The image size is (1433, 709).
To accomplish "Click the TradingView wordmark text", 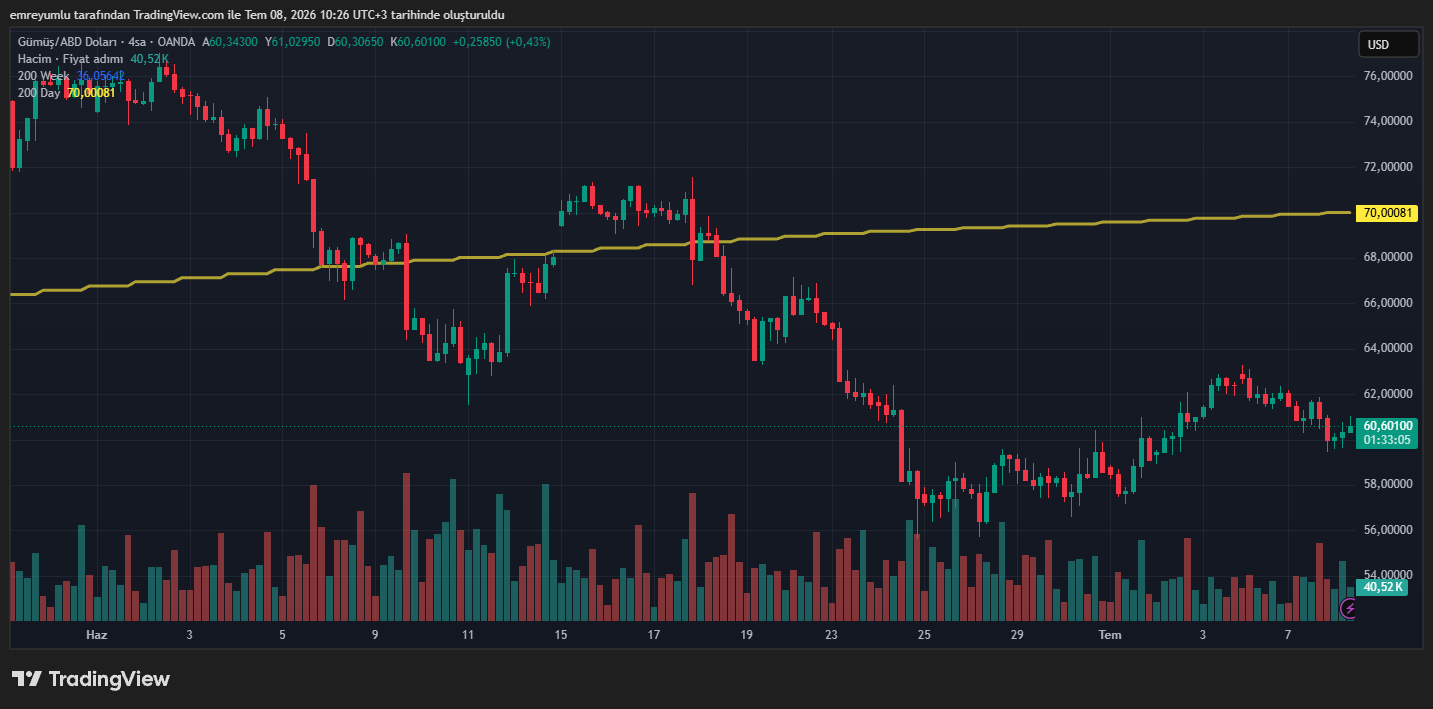I will (109, 679).
